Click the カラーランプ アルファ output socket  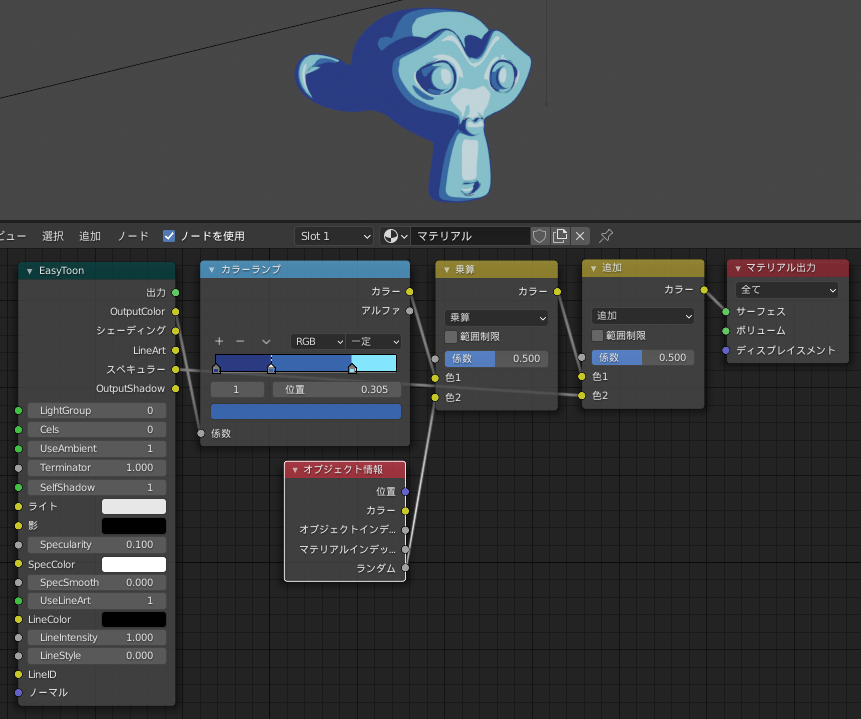pyautogui.click(x=410, y=311)
